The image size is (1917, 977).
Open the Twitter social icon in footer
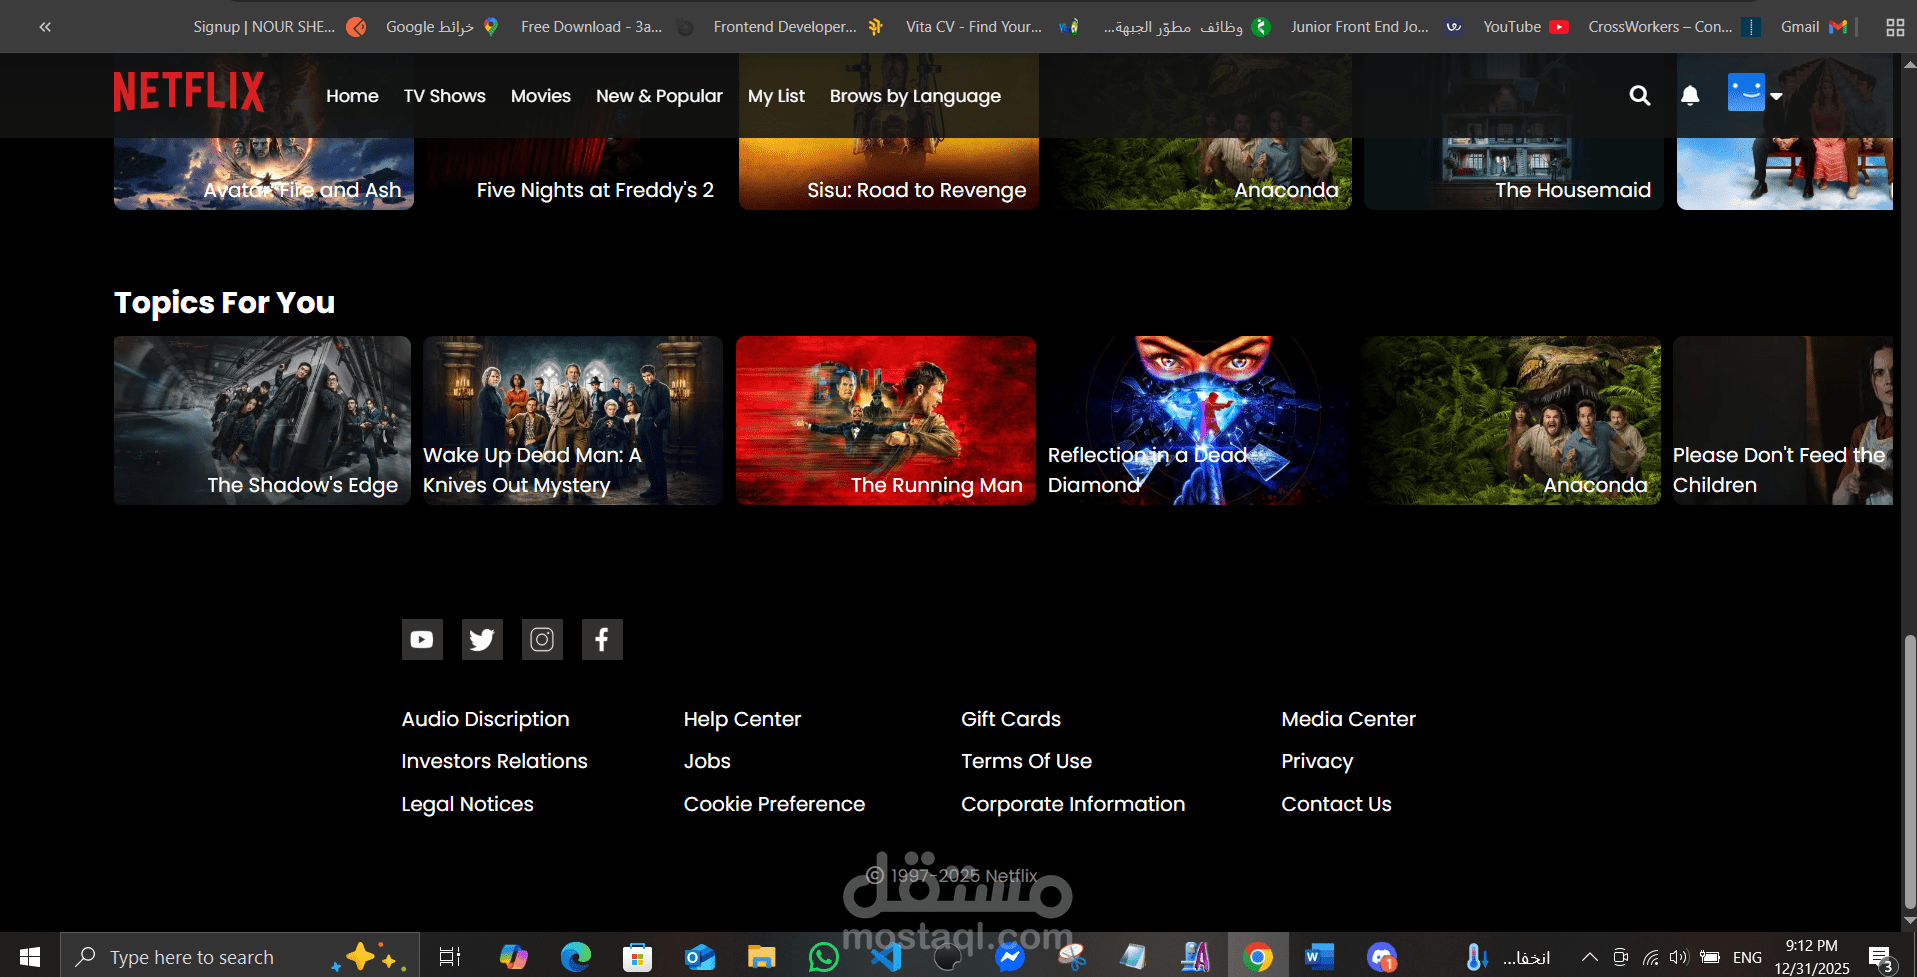coord(482,639)
